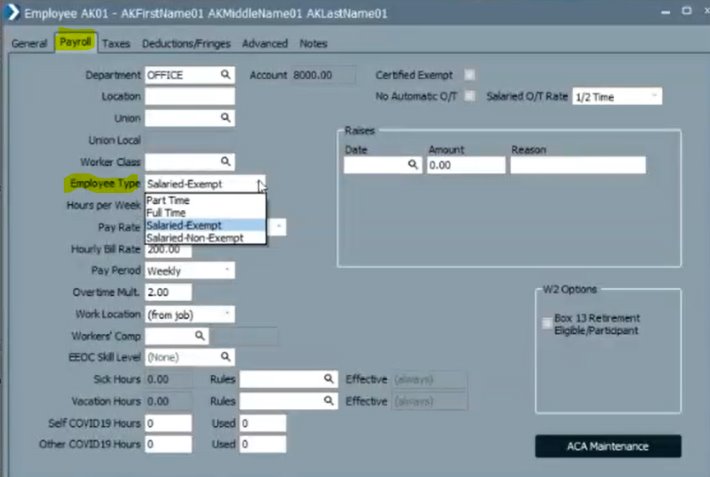Viewport: 710px width, 477px height.
Task: Click the Union lookup magnifier icon
Action: tap(227, 118)
